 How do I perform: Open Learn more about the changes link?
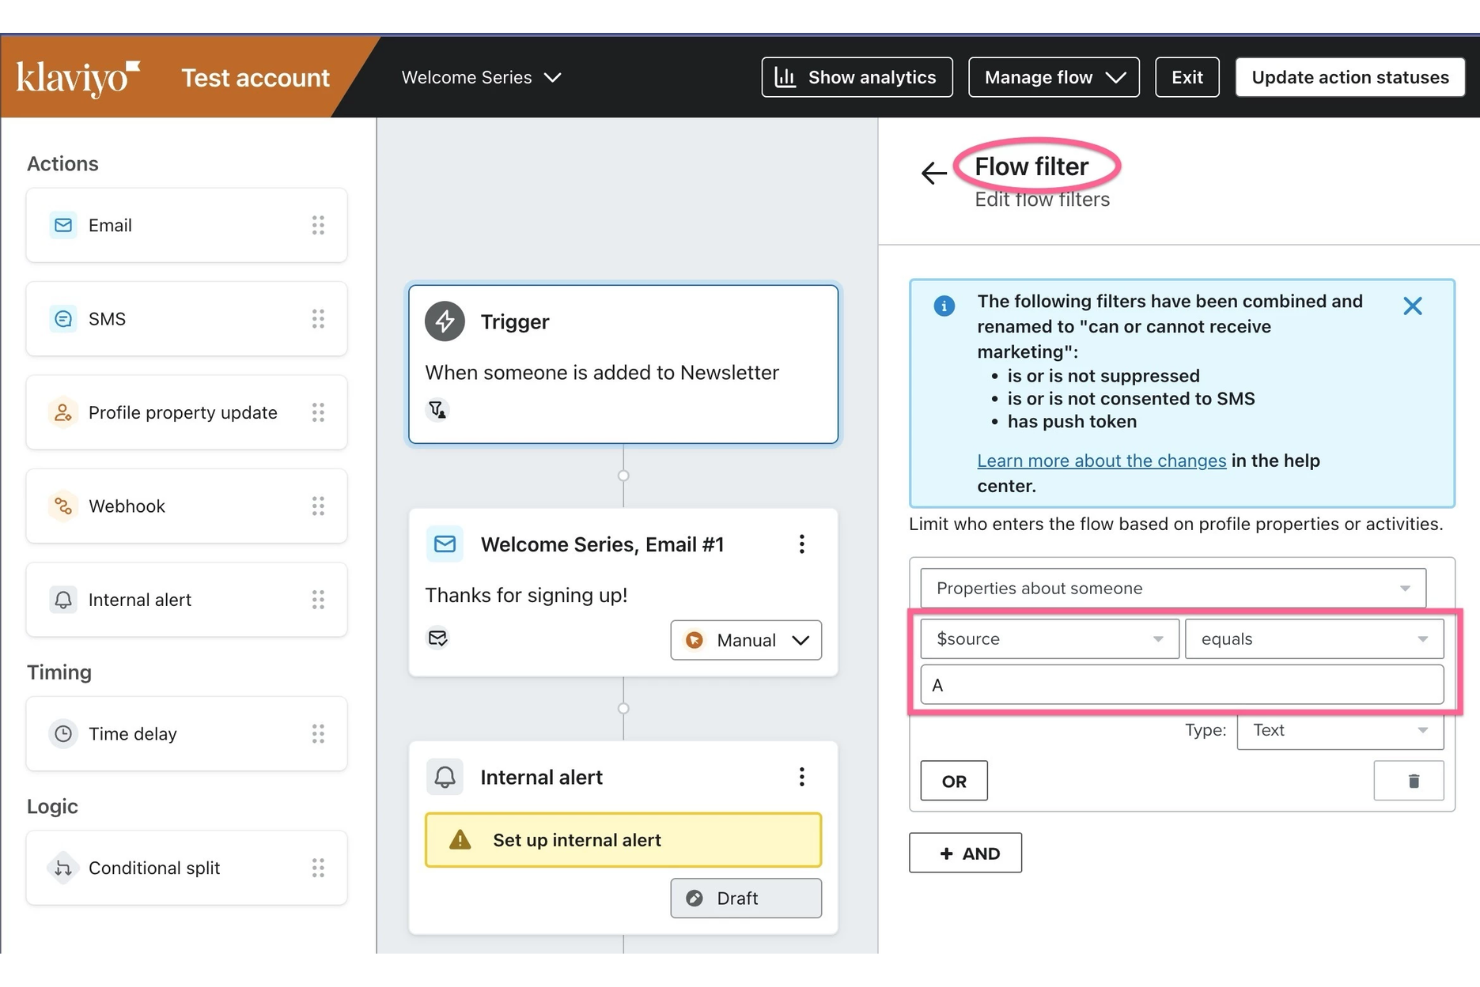(x=1101, y=460)
